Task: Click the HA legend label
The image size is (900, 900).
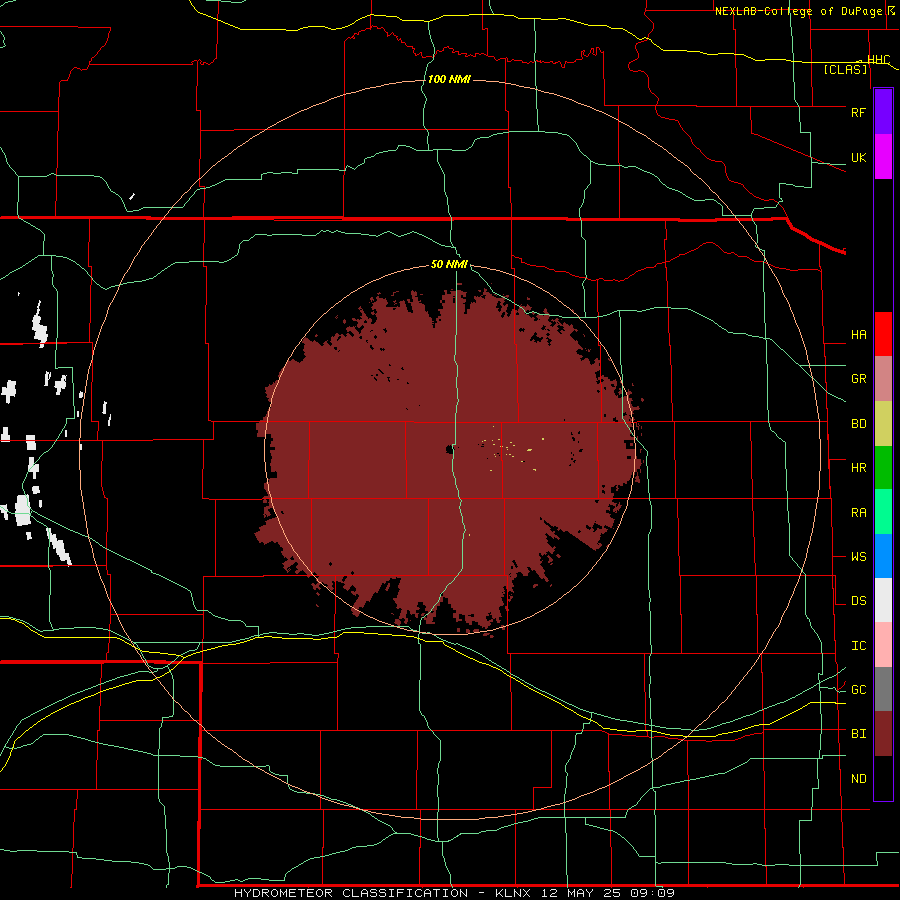Action: pyautogui.click(x=858, y=335)
